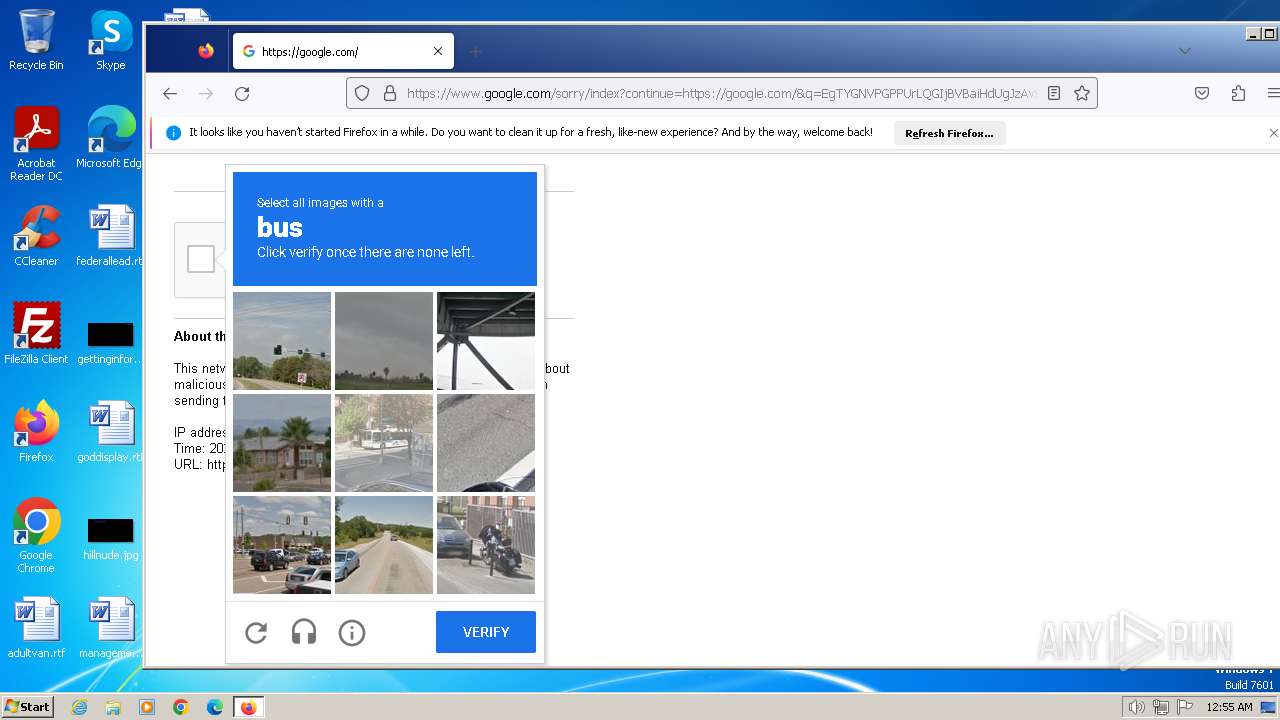Click the network tray icon
The image size is (1280, 720).
click(1161, 707)
